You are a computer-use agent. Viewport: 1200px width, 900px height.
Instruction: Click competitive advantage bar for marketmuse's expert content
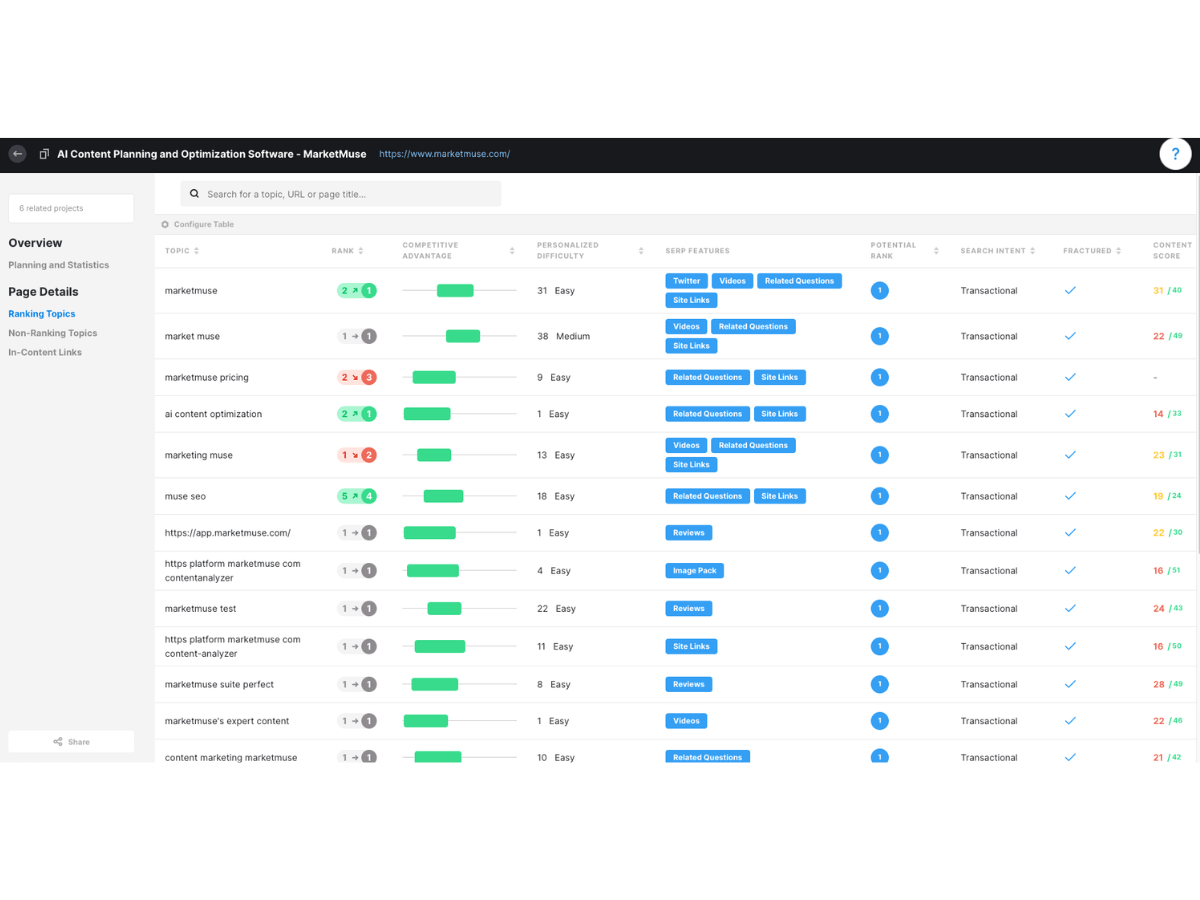426,721
